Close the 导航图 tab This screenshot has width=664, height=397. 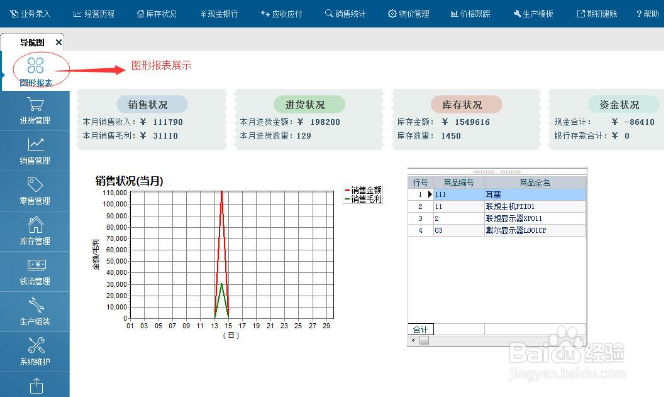pyautogui.click(x=58, y=42)
